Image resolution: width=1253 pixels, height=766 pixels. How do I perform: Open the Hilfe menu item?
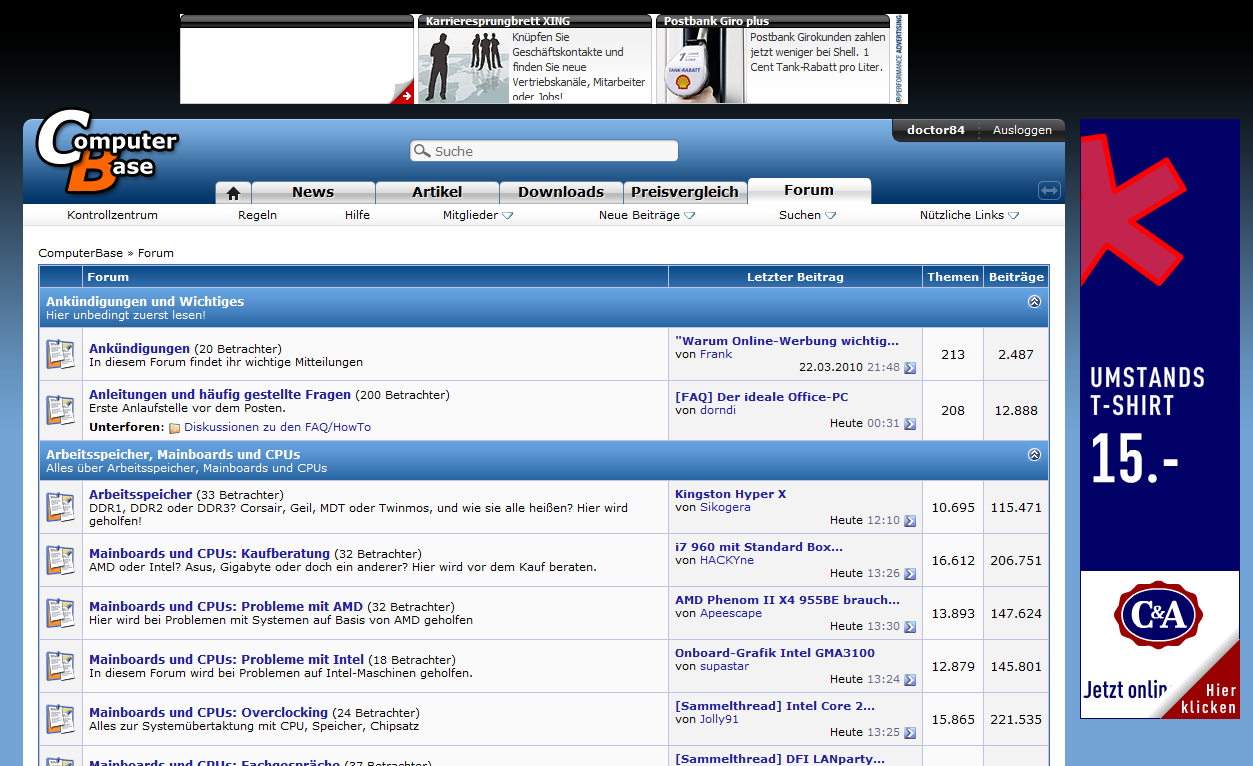point(357,215)
